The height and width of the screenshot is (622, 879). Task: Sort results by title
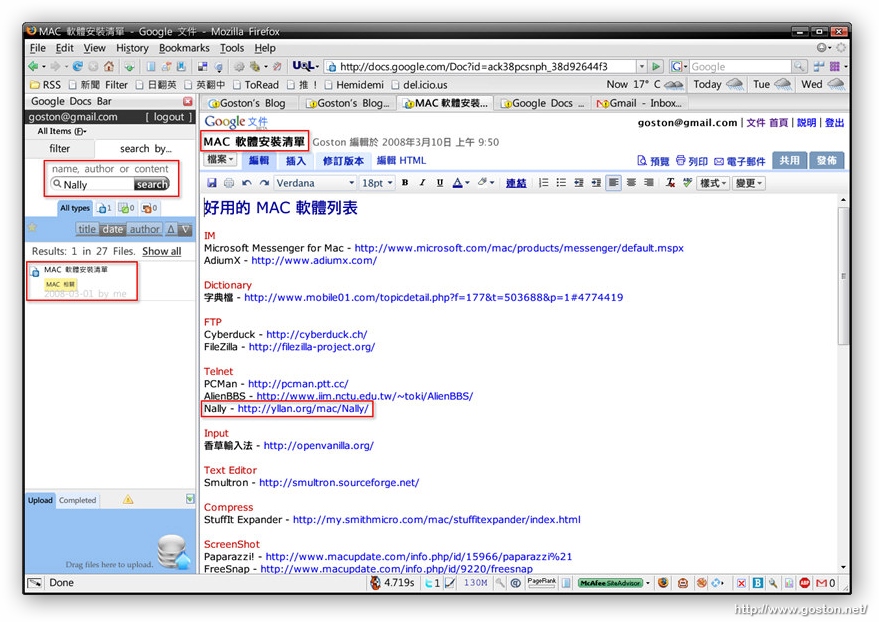click(87, 229)
